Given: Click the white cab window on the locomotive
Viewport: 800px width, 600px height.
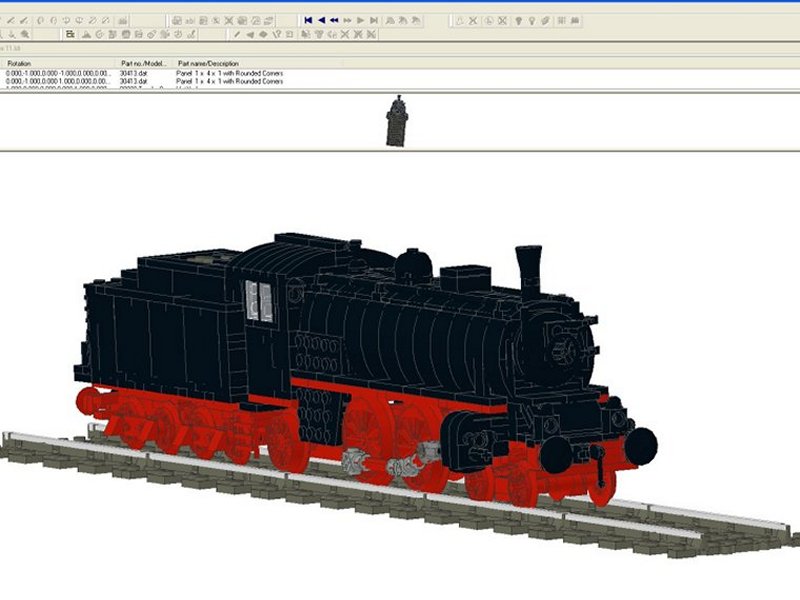Looking at the screenshot, I should pyautogui.click(x=259, y=301).
